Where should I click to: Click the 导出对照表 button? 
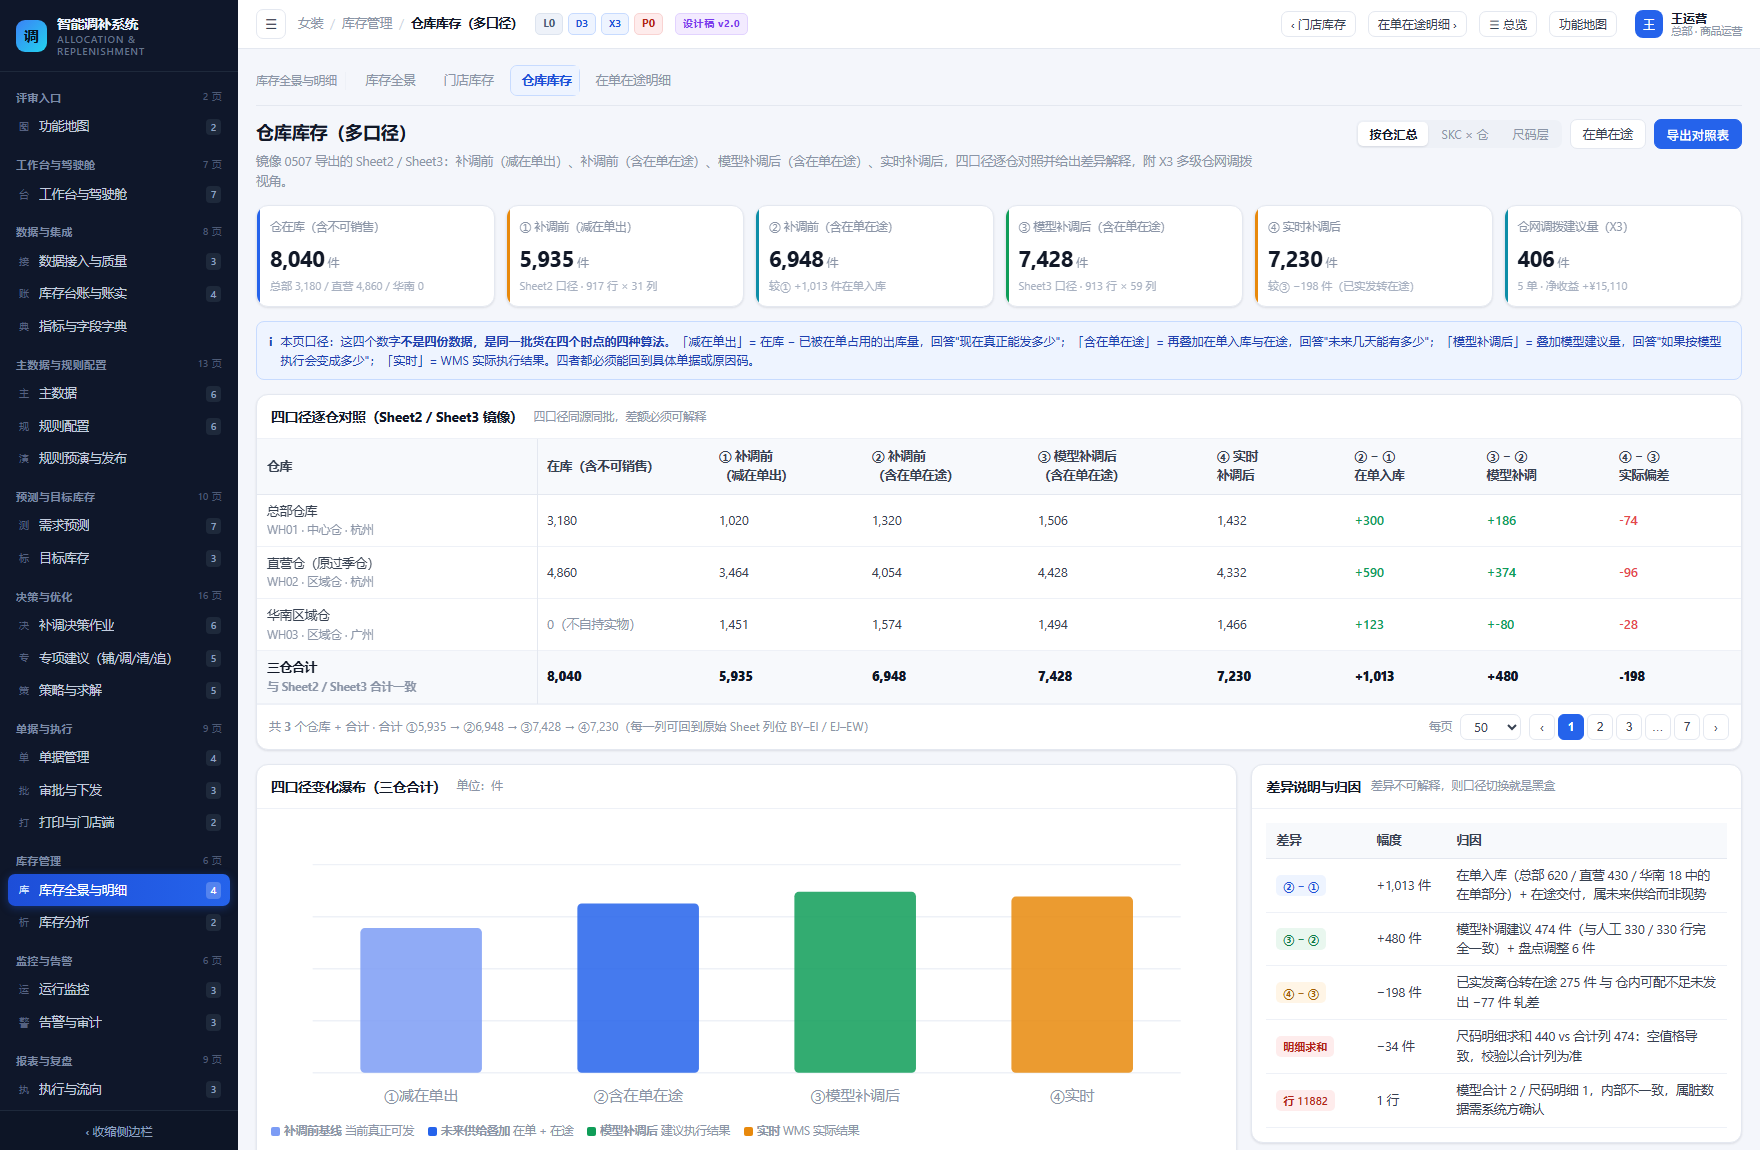pyautogui.click(x=1697, y=134)
